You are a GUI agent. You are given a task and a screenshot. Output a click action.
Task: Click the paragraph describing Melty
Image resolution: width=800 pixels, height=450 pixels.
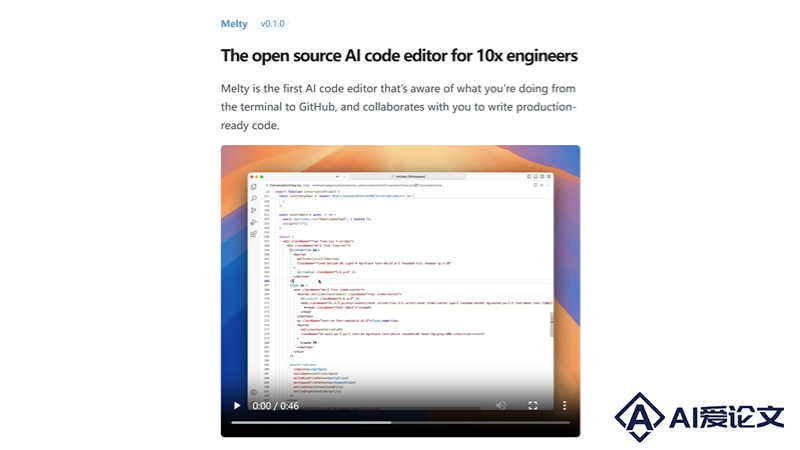click(x=398, y=107)
